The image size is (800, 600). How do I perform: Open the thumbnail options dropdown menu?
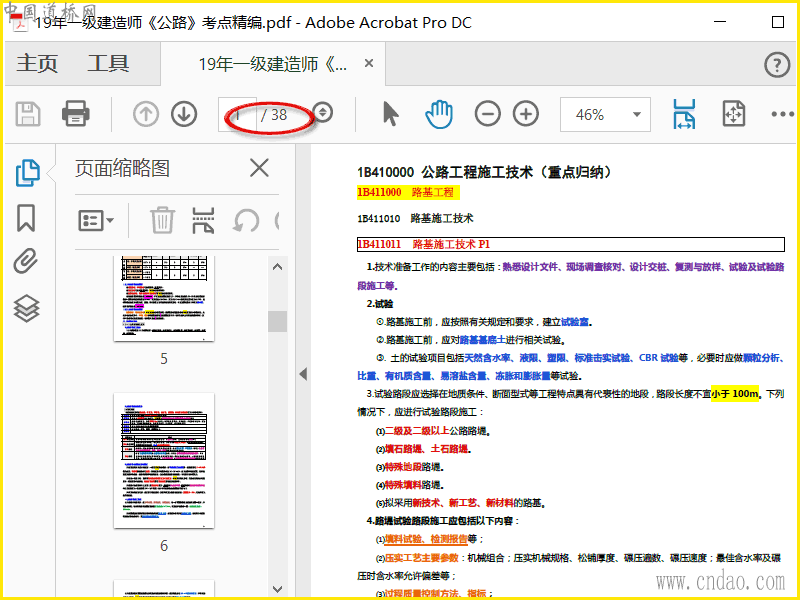(96, 221)
